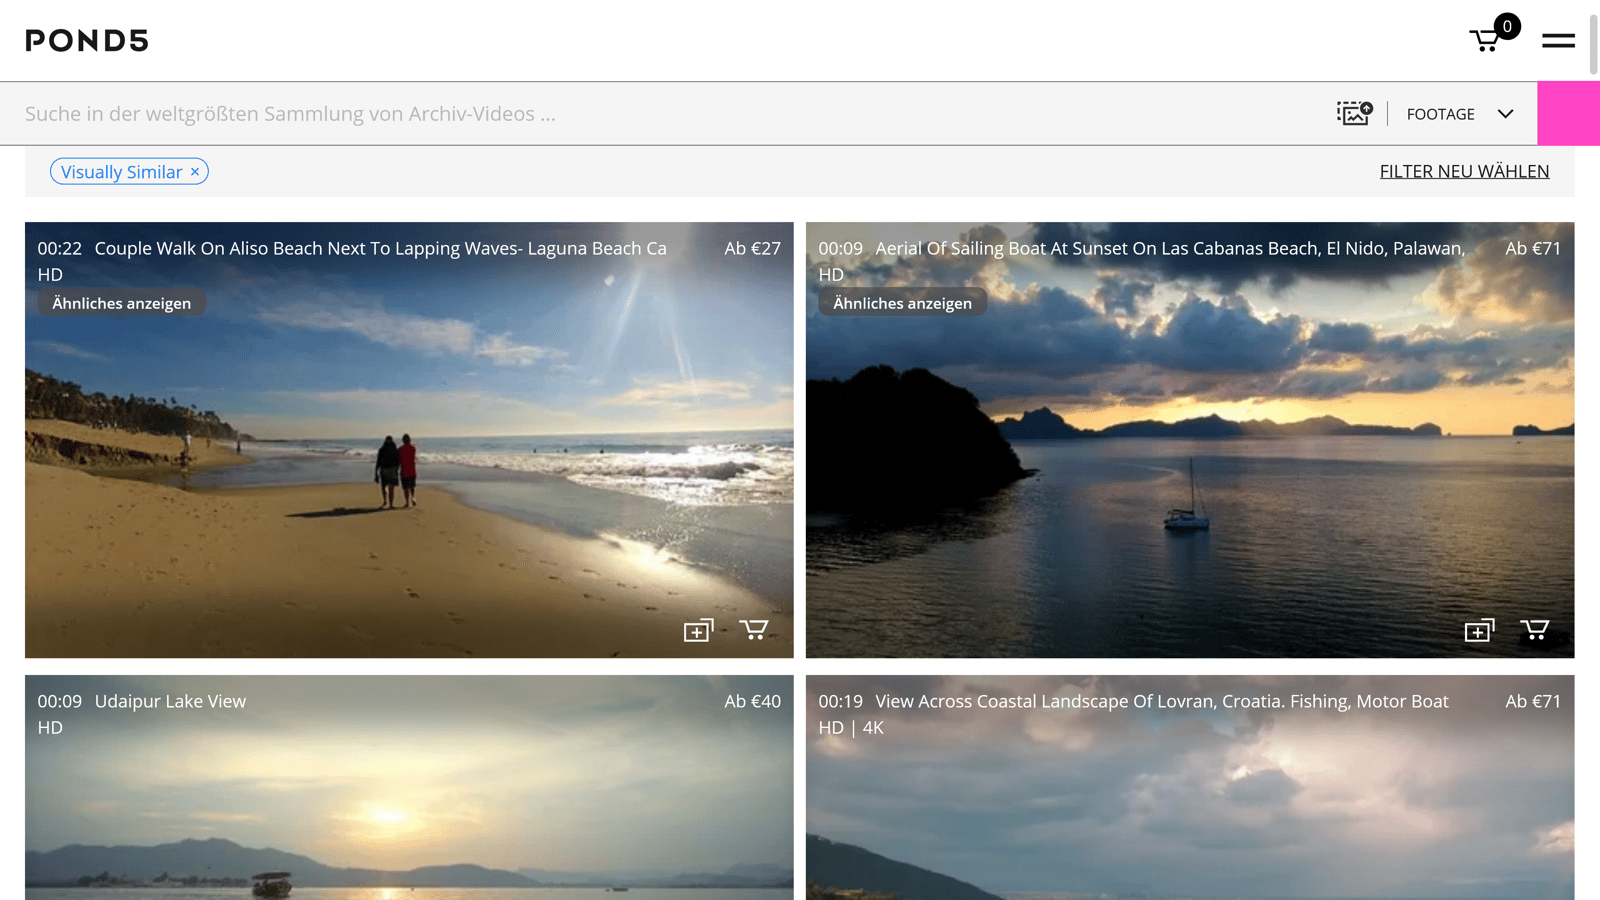Expand the FOOTAGE media type dropdown
The height and width of the screenshot is (900, 1600).
[x=1440, y=114]
